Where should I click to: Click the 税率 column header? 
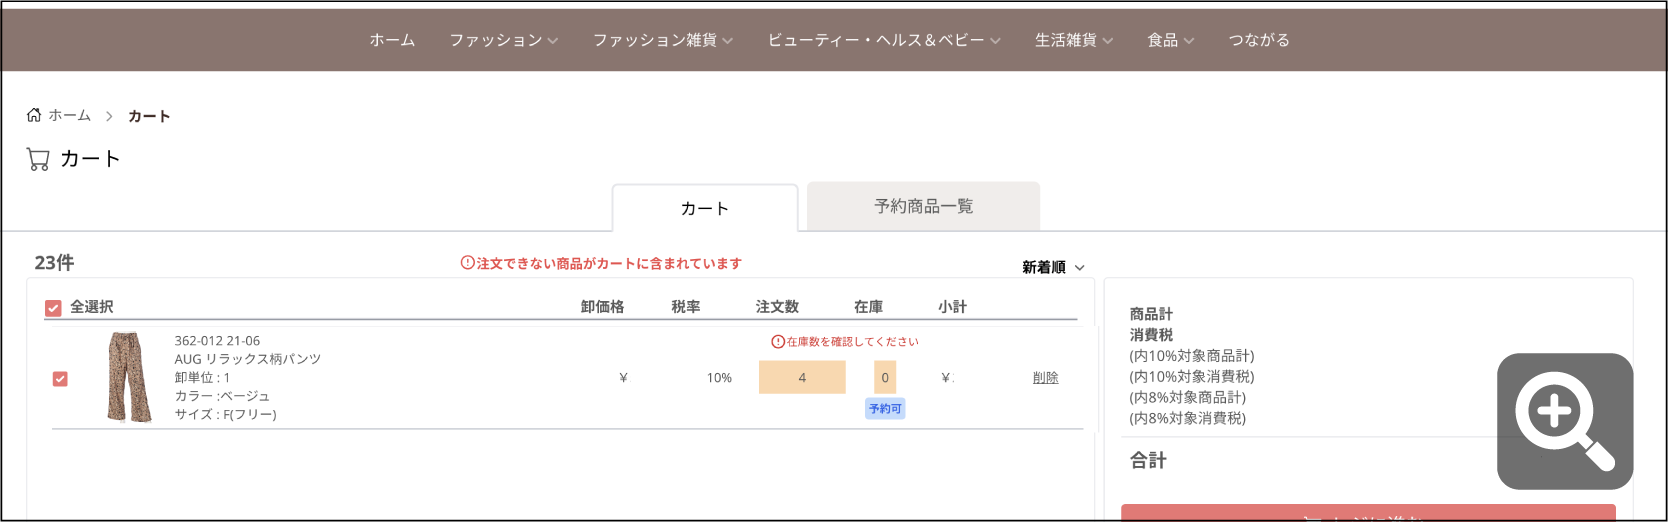tap(685, 307)
